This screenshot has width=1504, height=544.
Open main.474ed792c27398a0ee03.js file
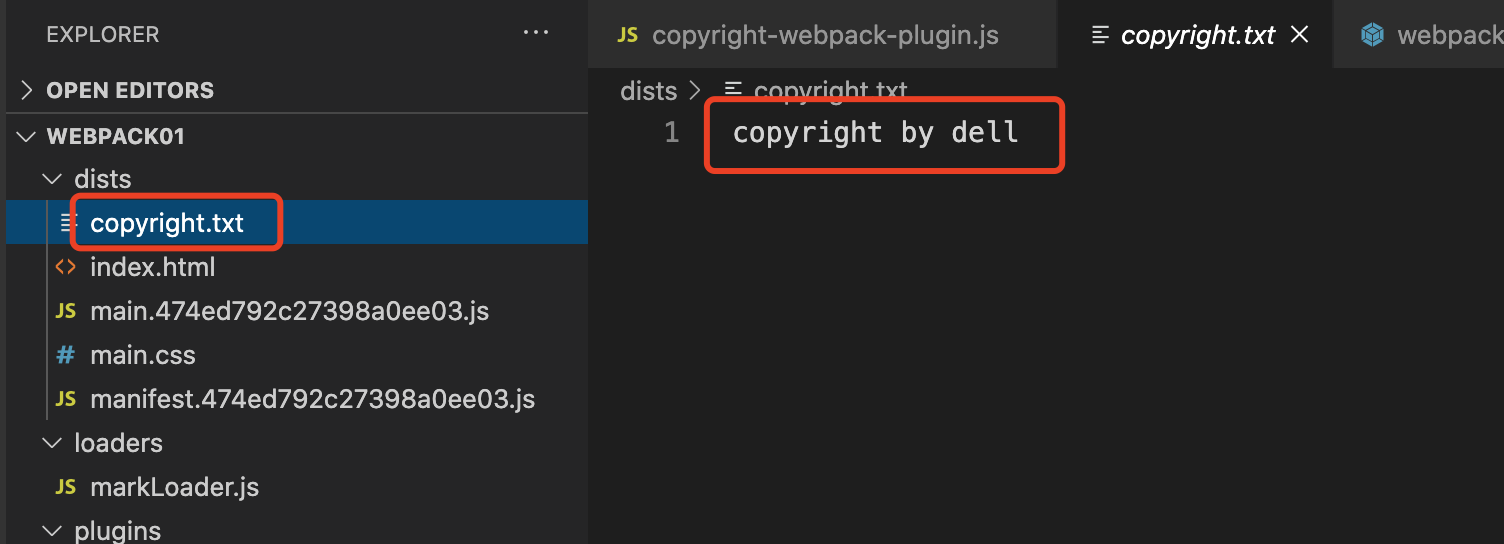coord(289,311)
